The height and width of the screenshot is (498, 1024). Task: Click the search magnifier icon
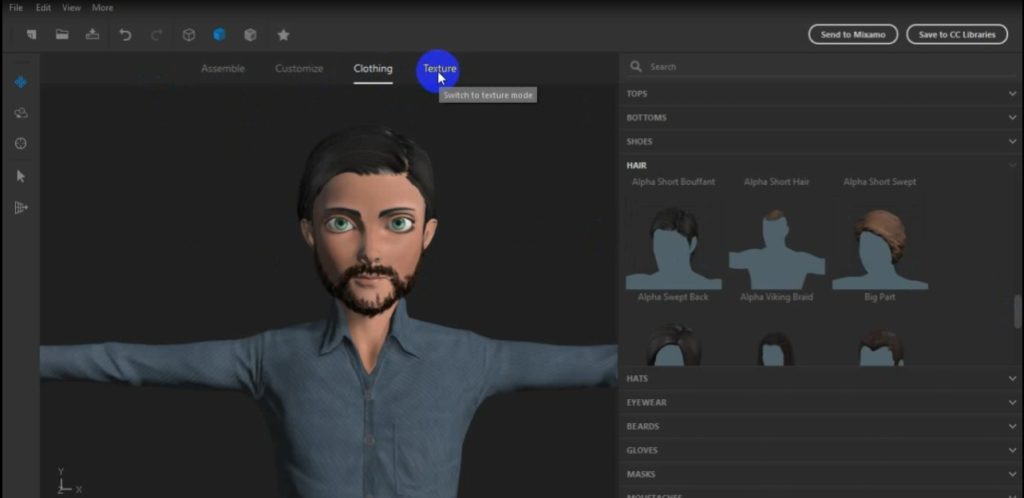tap(635, 66)
